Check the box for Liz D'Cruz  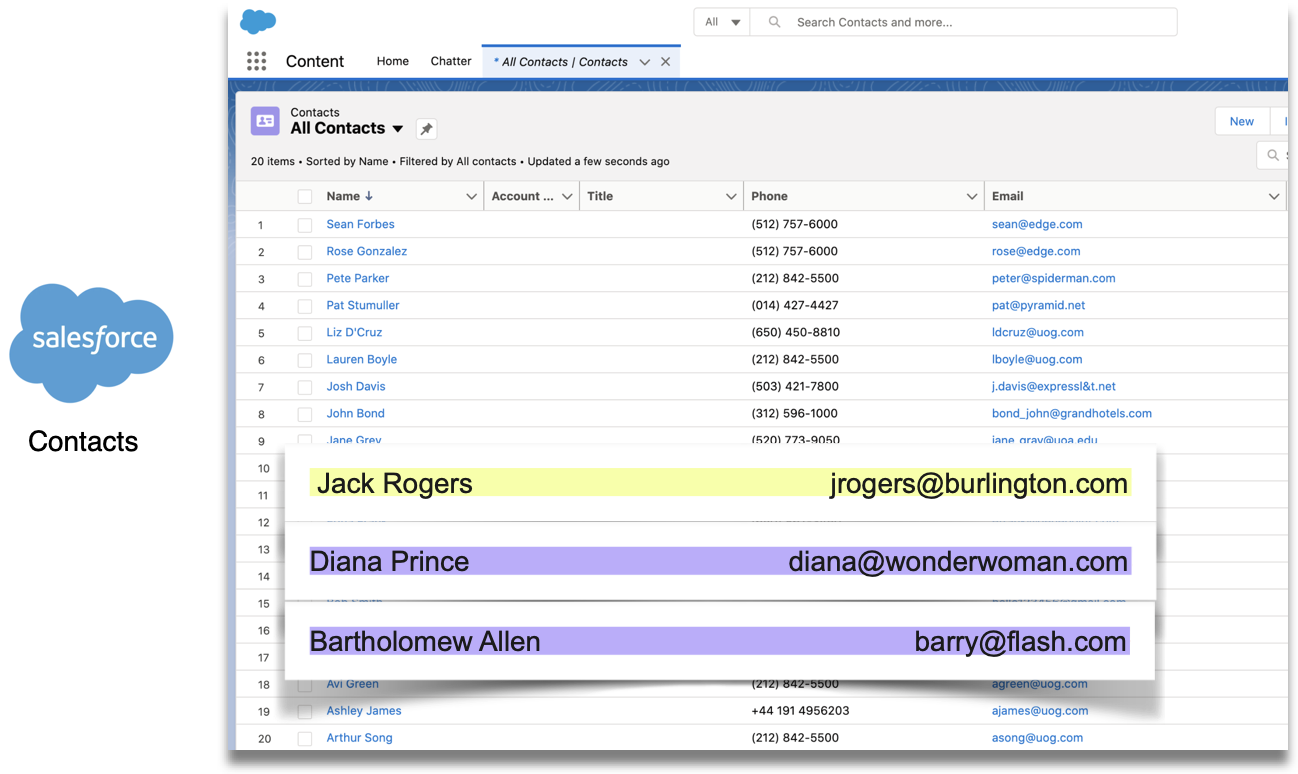[305, 333]
